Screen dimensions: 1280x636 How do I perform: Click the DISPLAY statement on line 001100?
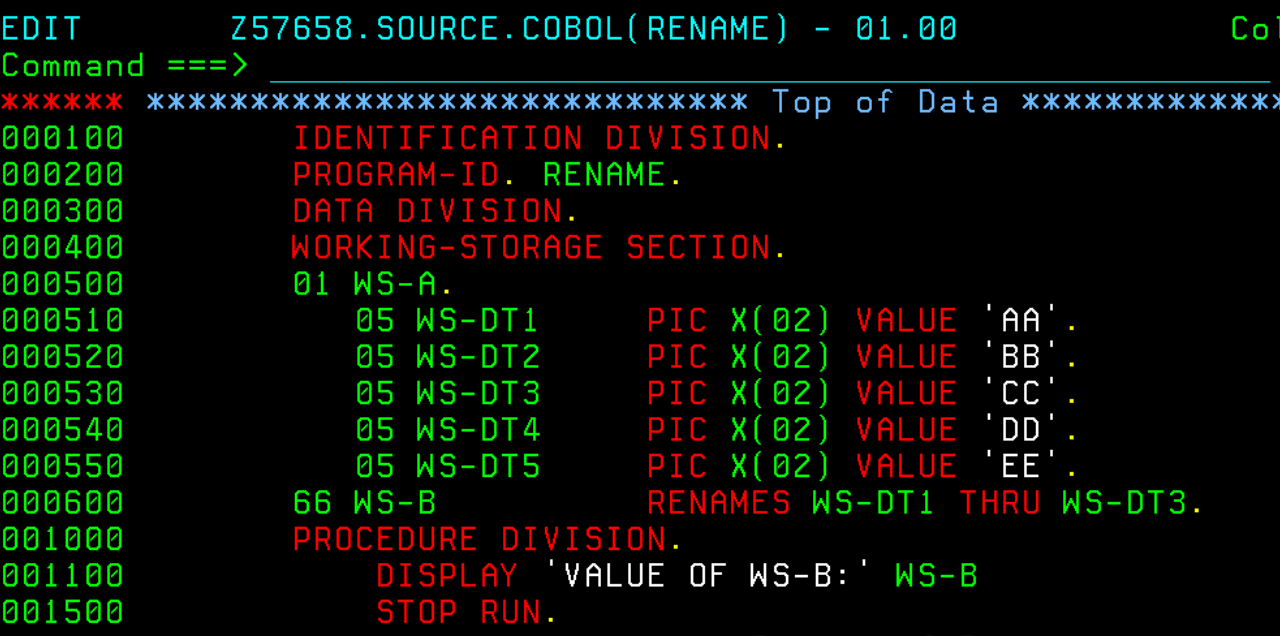coord(447,575)
